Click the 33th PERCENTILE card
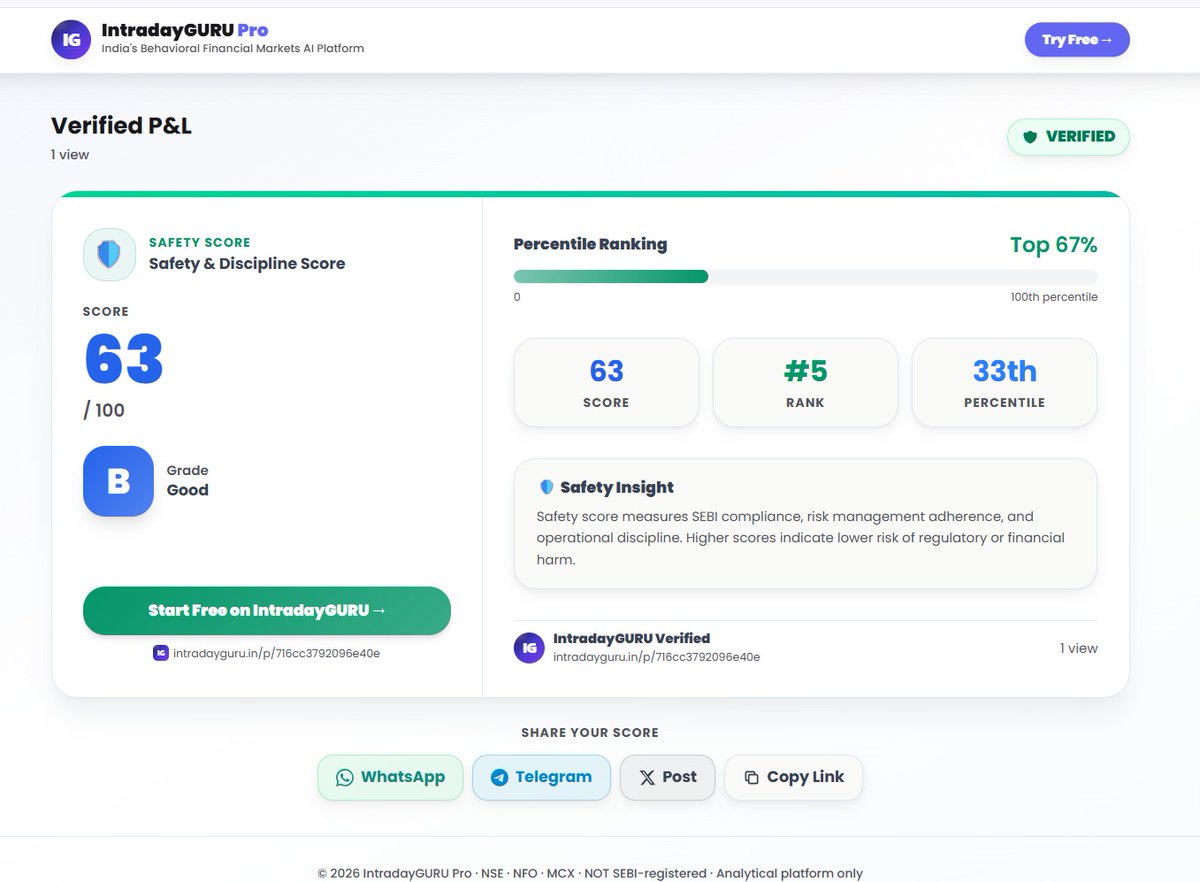This screenshot has width=1200, height=882. tap(1004, 382)
